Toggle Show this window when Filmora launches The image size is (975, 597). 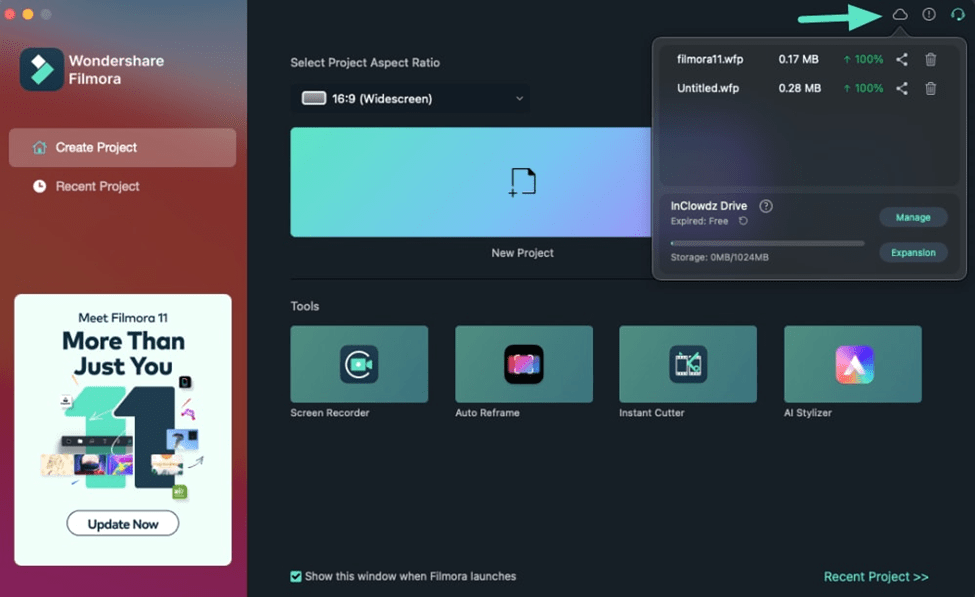point(296,576)
